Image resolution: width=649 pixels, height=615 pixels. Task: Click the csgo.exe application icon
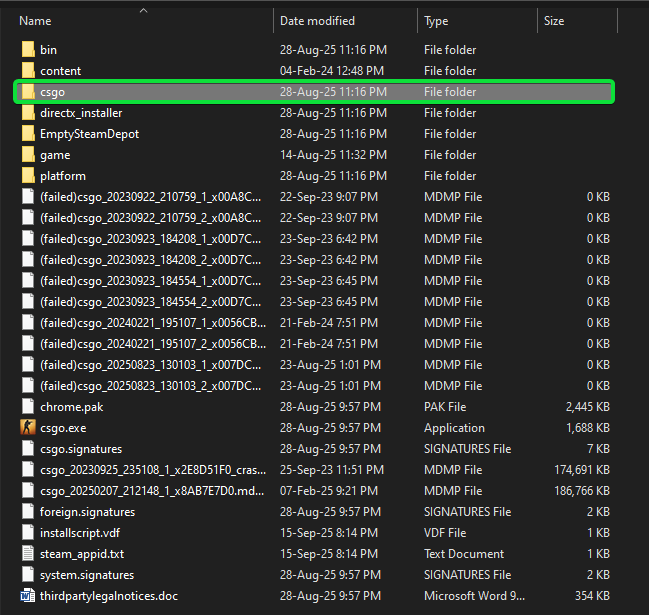click(28, 427)
